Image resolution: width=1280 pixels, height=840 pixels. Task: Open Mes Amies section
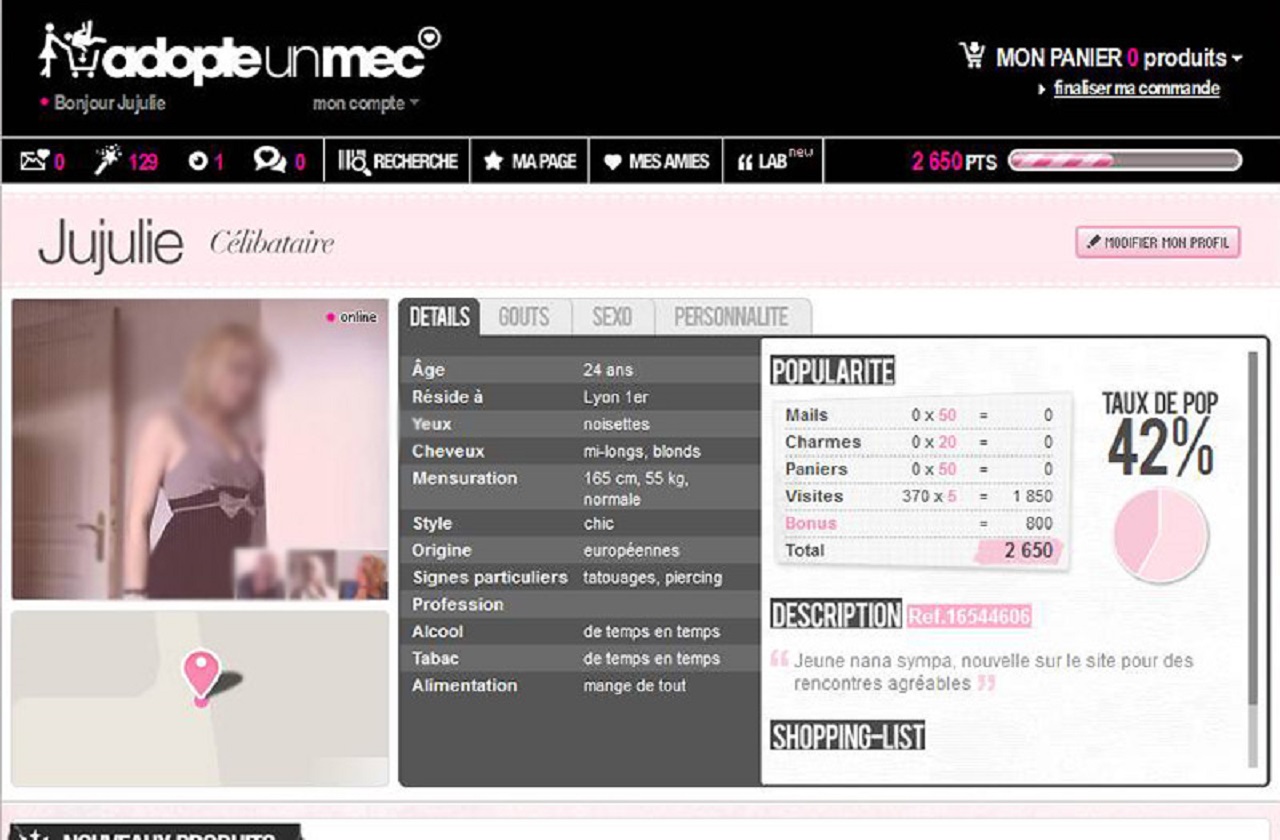pyautogui.click(x=656, y=161)
